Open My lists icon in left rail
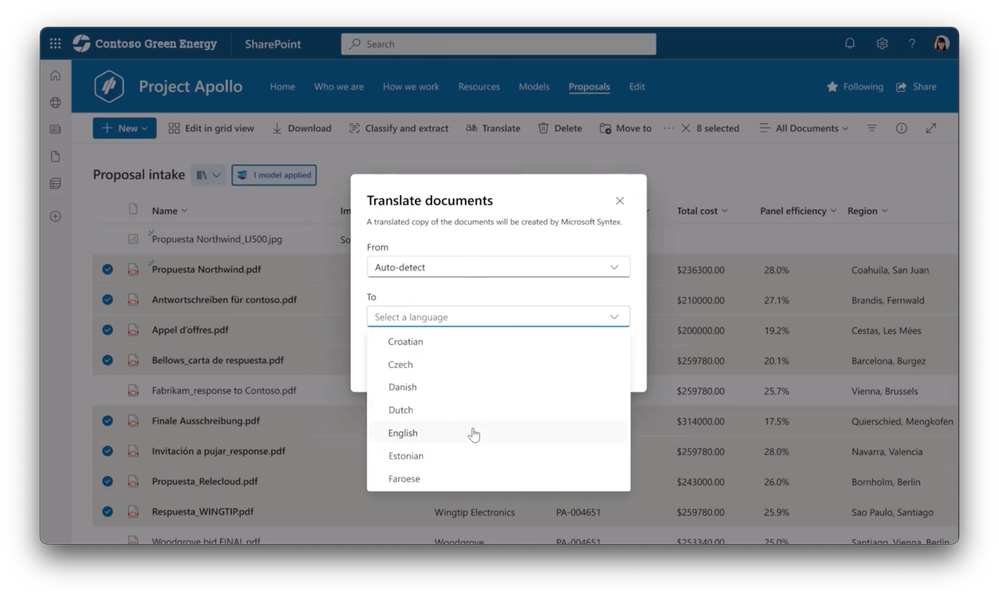This screenshot has height=597, width=999. coord(55,183)
